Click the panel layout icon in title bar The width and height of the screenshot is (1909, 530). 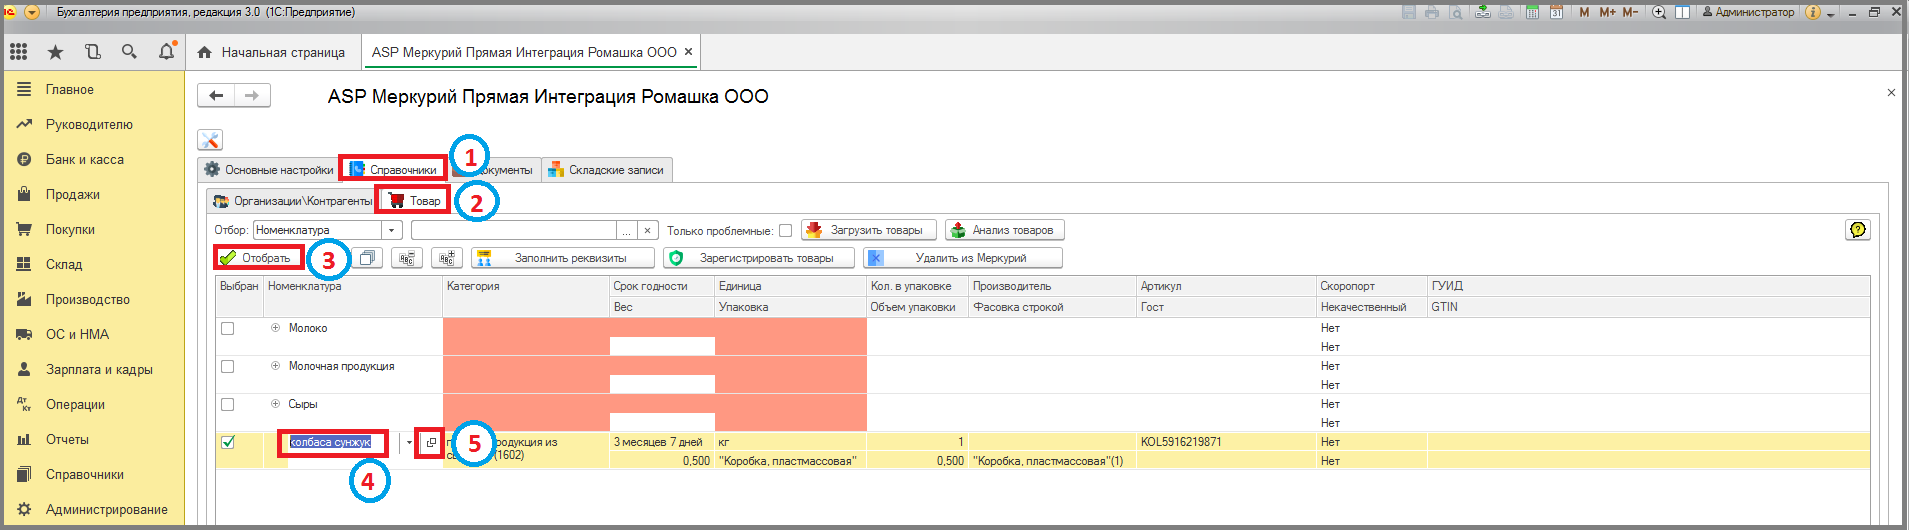click(x=1683, y=12)
